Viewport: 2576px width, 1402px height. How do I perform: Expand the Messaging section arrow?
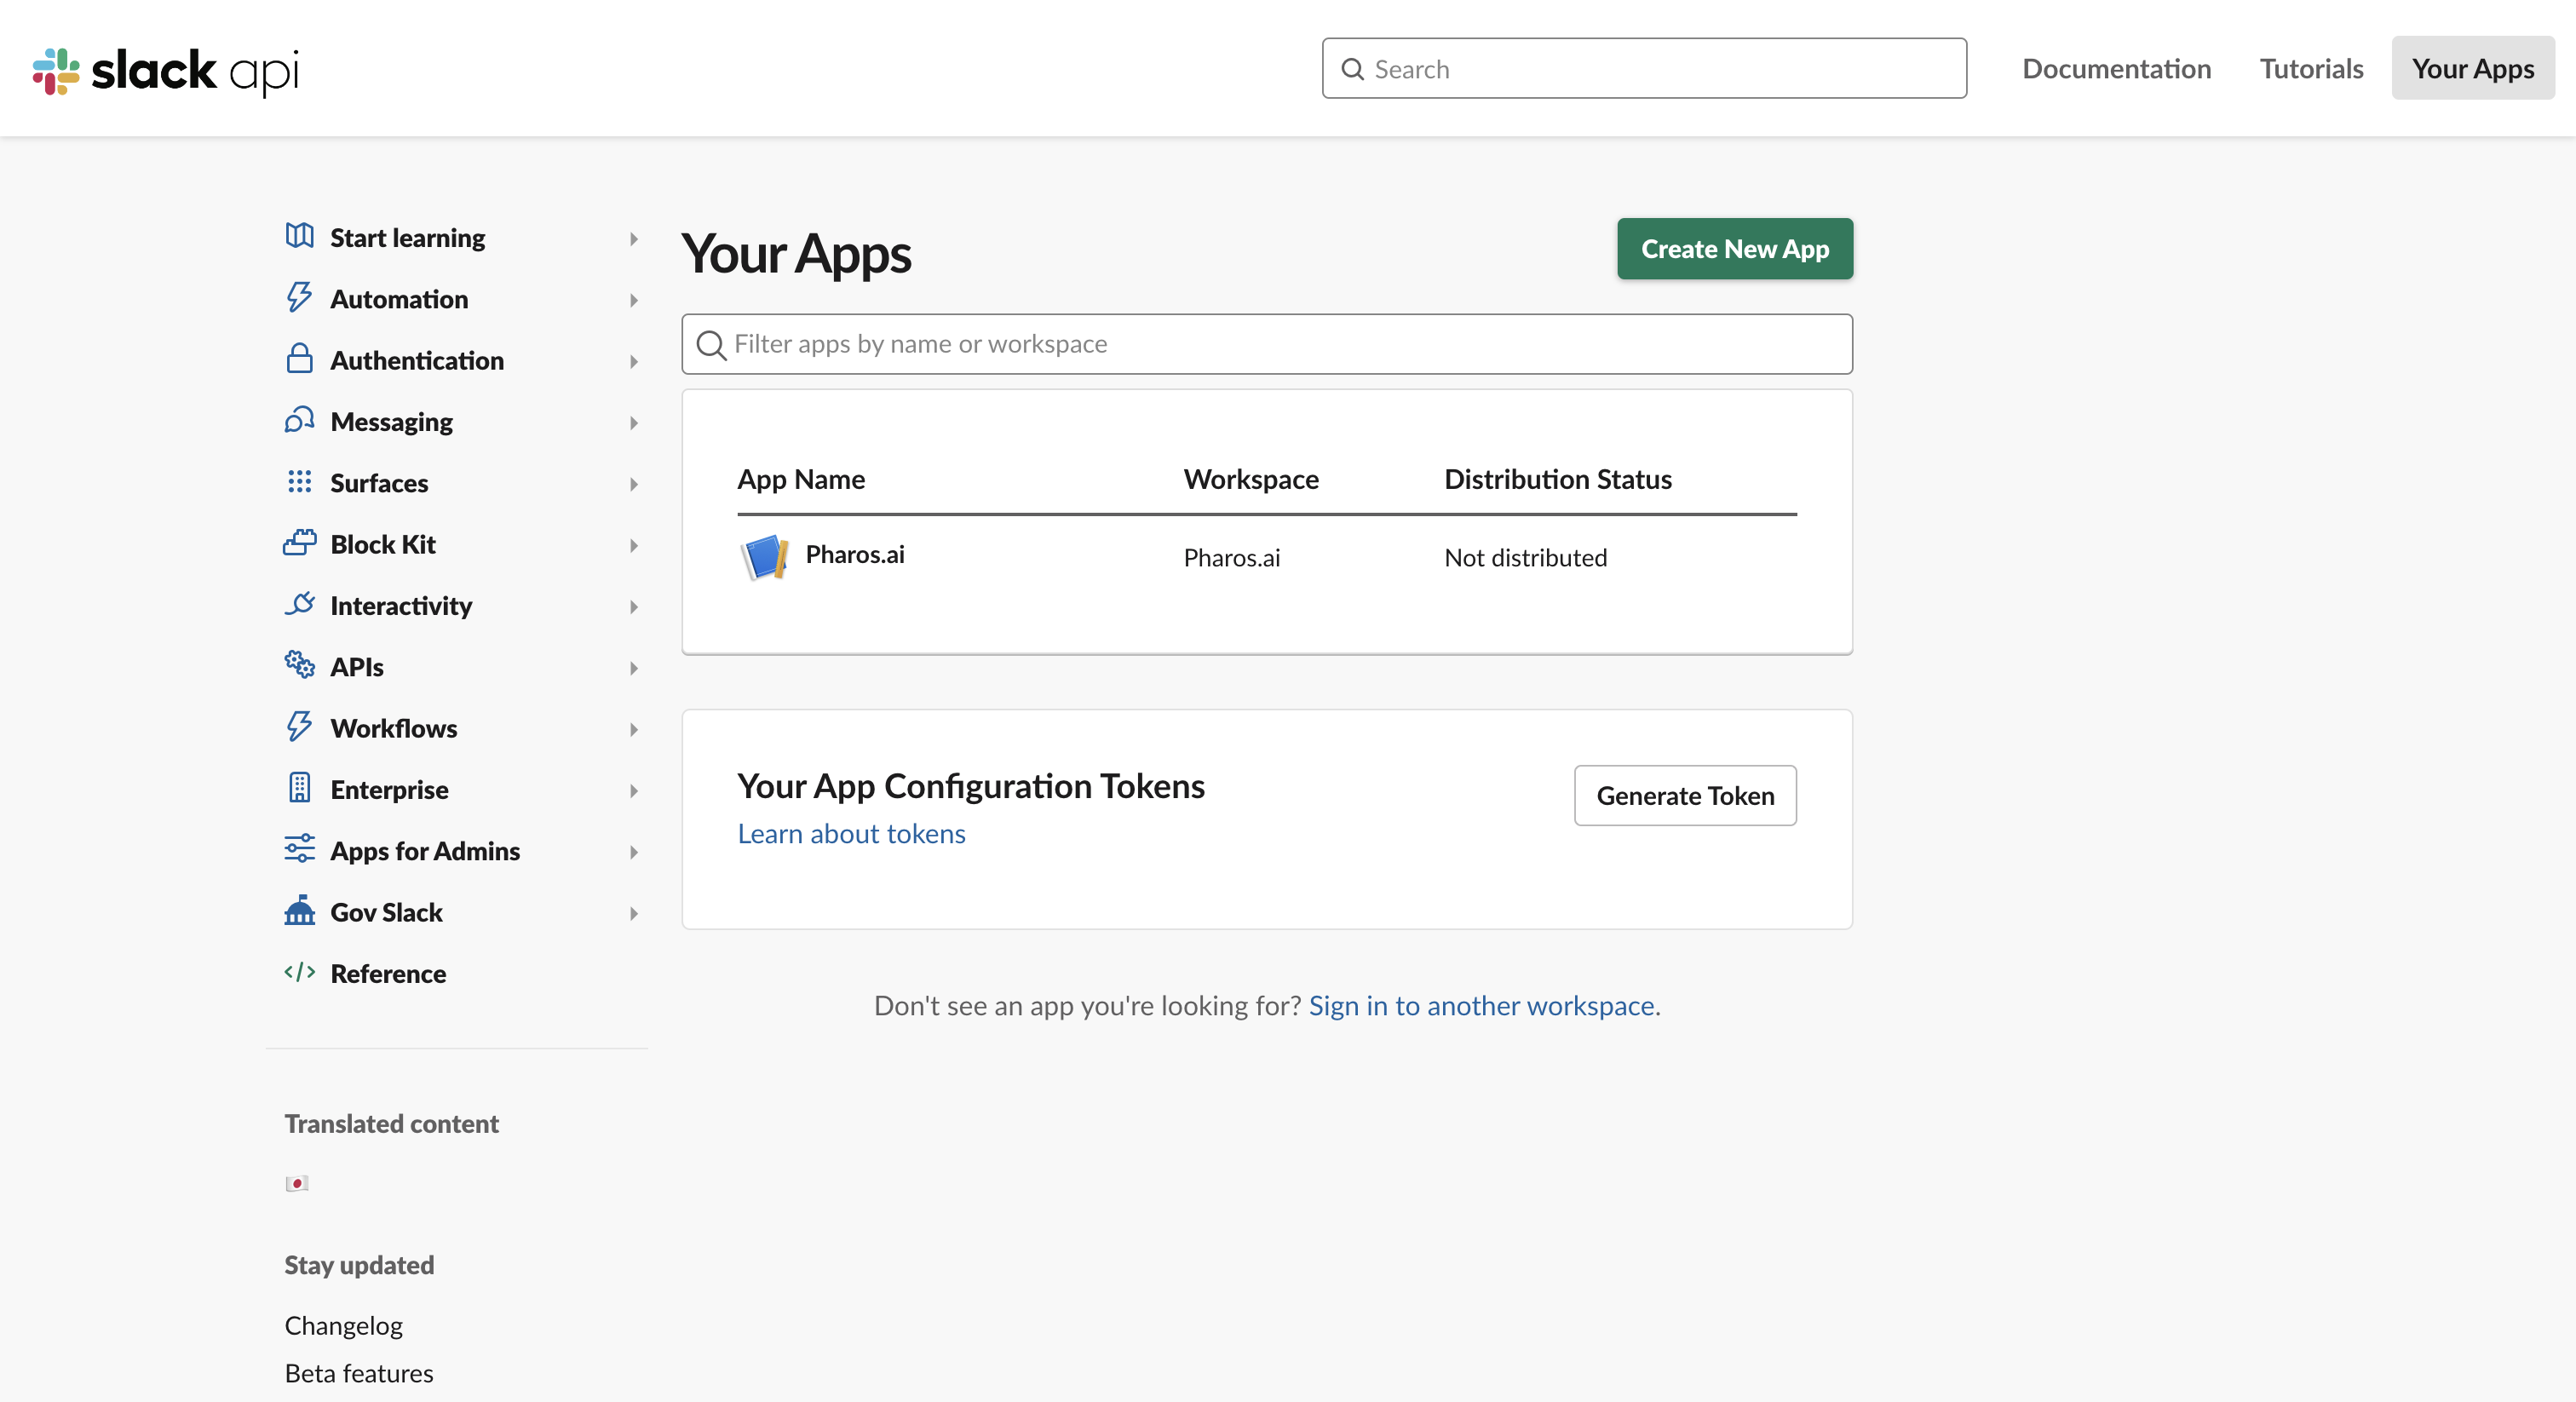coord(633,423)
